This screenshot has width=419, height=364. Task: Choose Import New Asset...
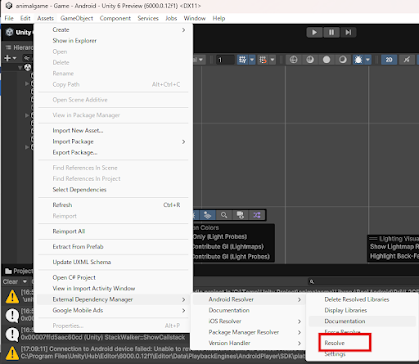point(113,131)
